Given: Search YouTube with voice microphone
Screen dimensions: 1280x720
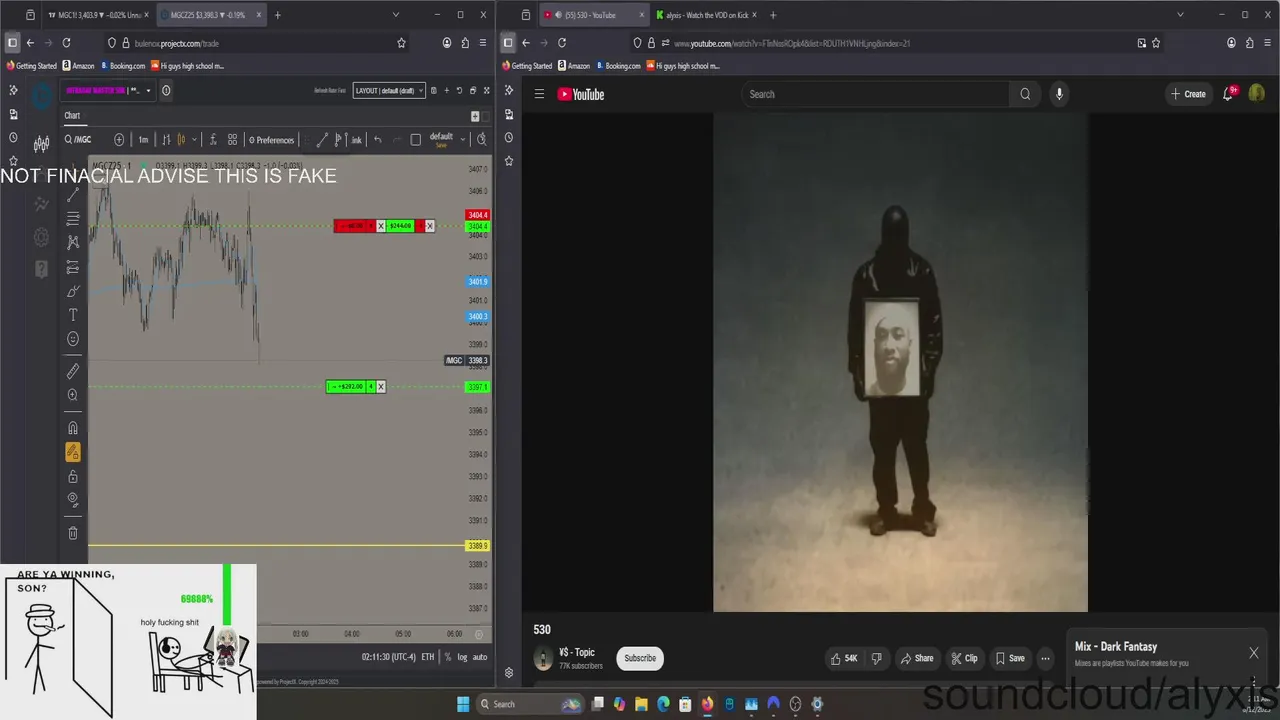Looking at the screenshot, I should tap(1059, 94).
